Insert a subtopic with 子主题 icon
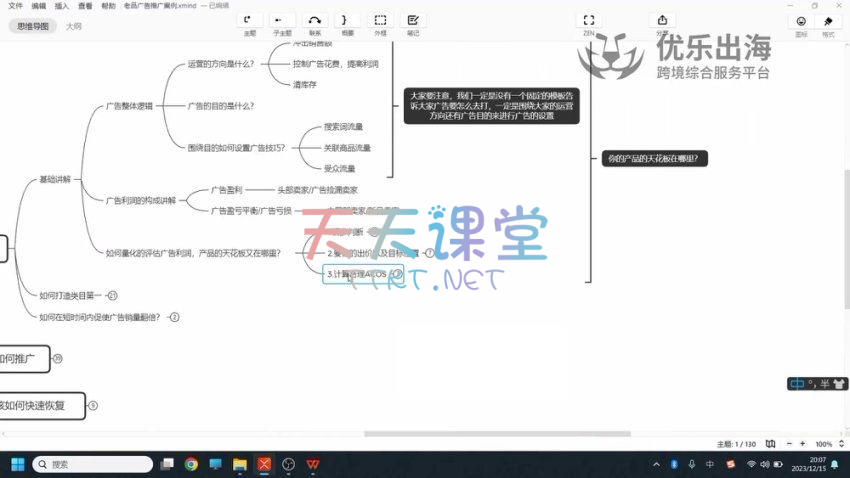The width and height of the screenshot is (850, 478). pyautogui.click(x=282, y=20)
